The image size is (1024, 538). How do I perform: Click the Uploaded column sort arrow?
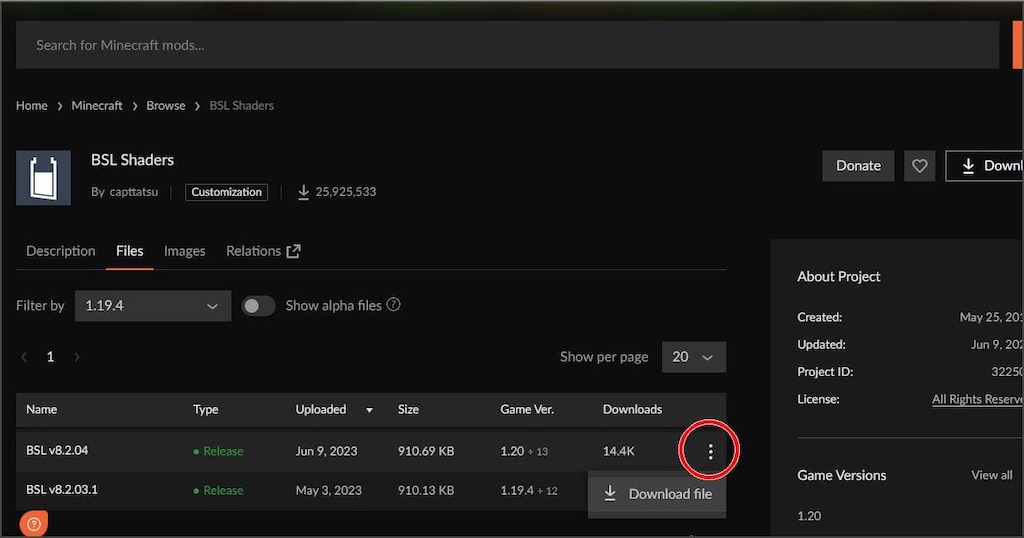point(369,410)
